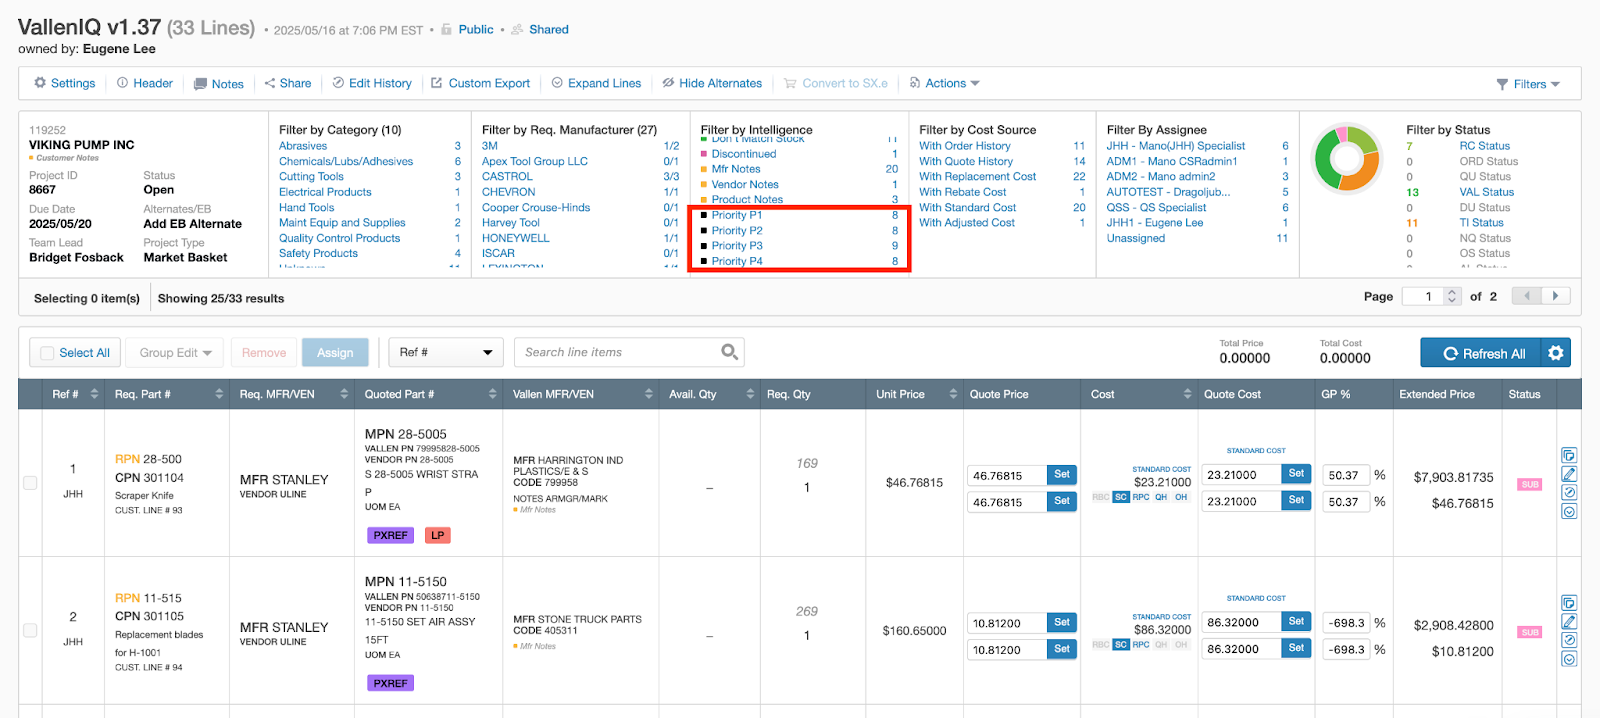The image size is (1600, 718).
Task: Open Edit History from toolbar
Action: pyautogui.click(x=372, y=84)
